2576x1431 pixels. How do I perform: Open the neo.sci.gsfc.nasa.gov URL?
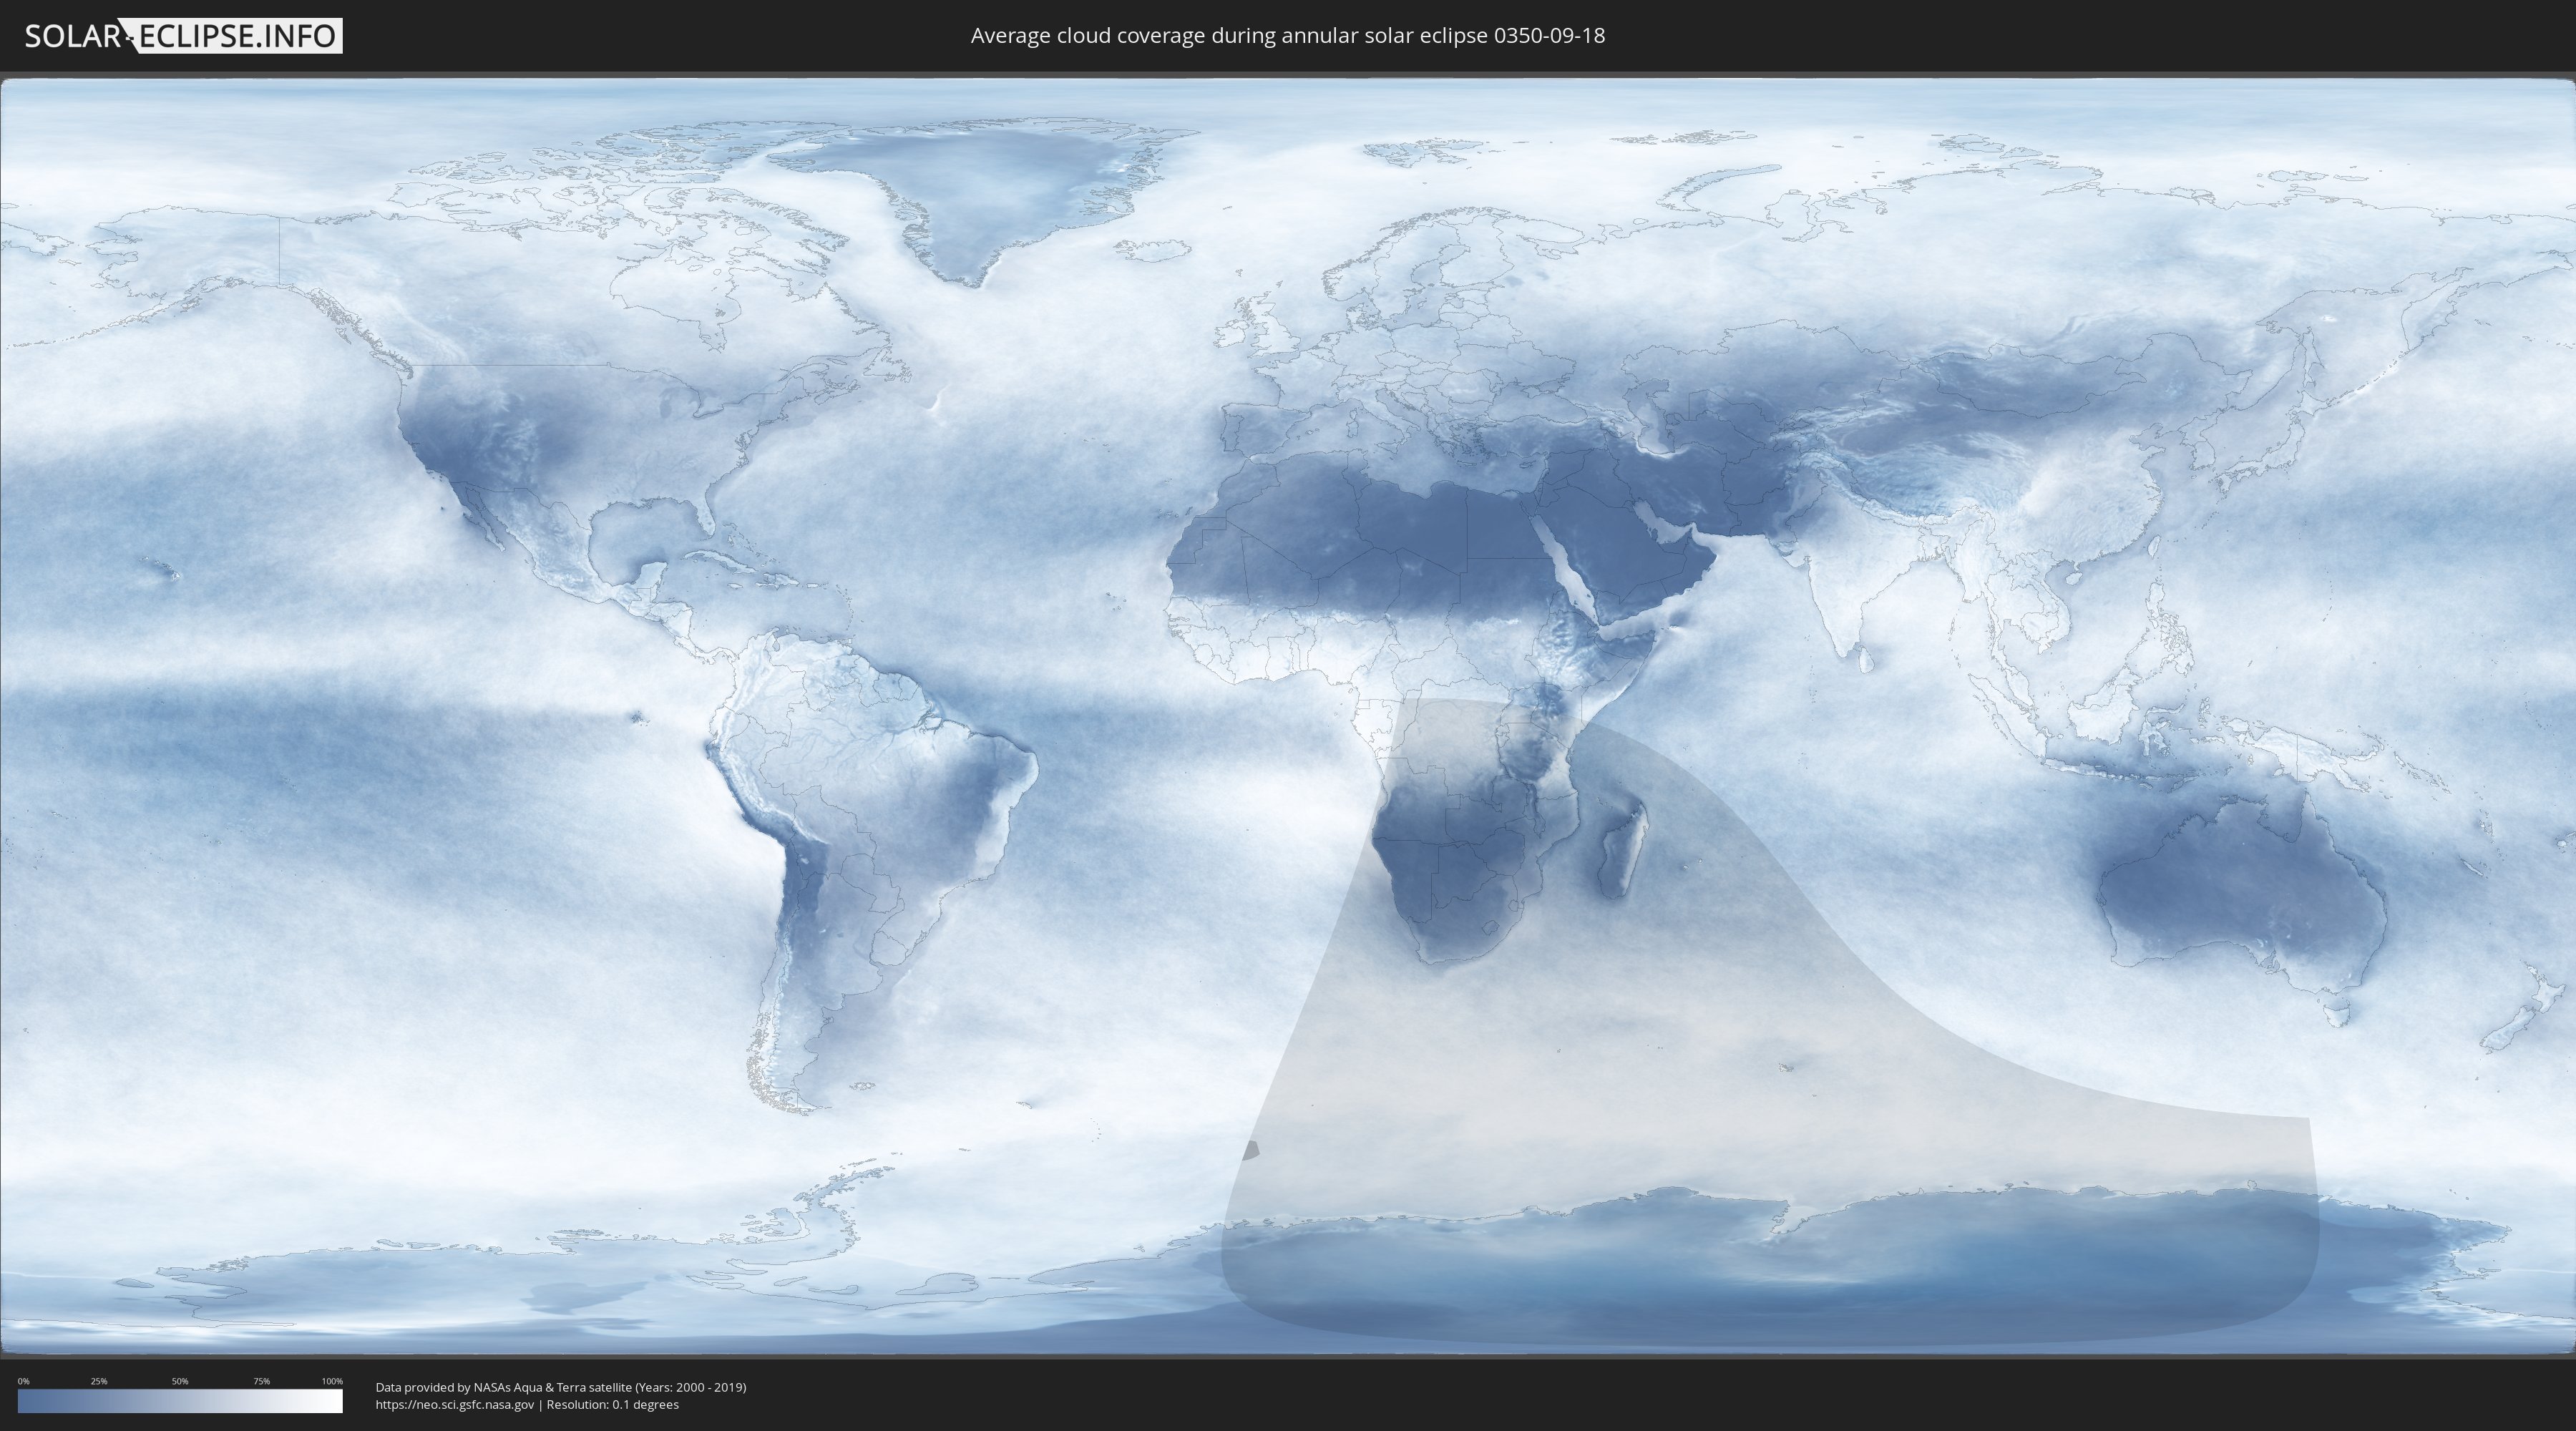point(454,1405)
